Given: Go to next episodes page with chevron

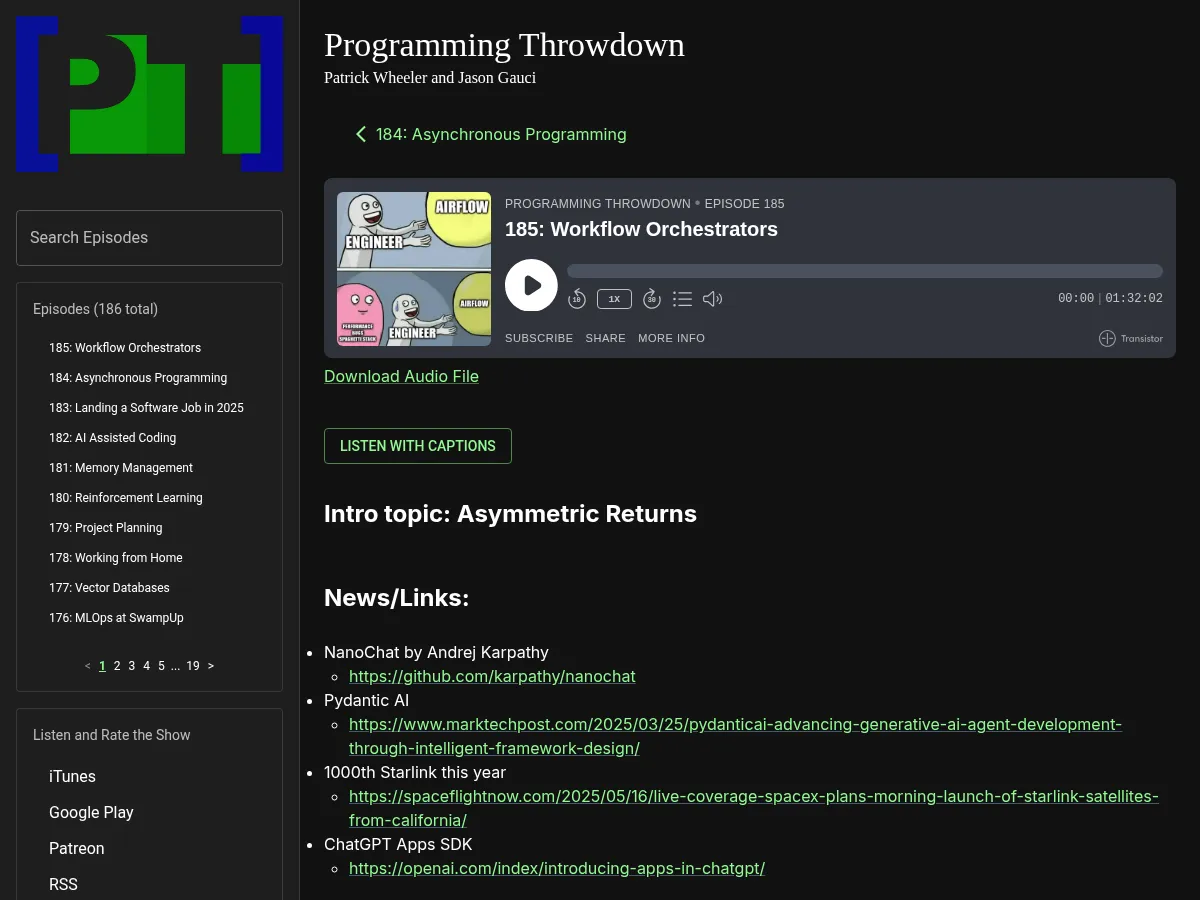Looking at the screenshot, I should (x=210, y=665).
